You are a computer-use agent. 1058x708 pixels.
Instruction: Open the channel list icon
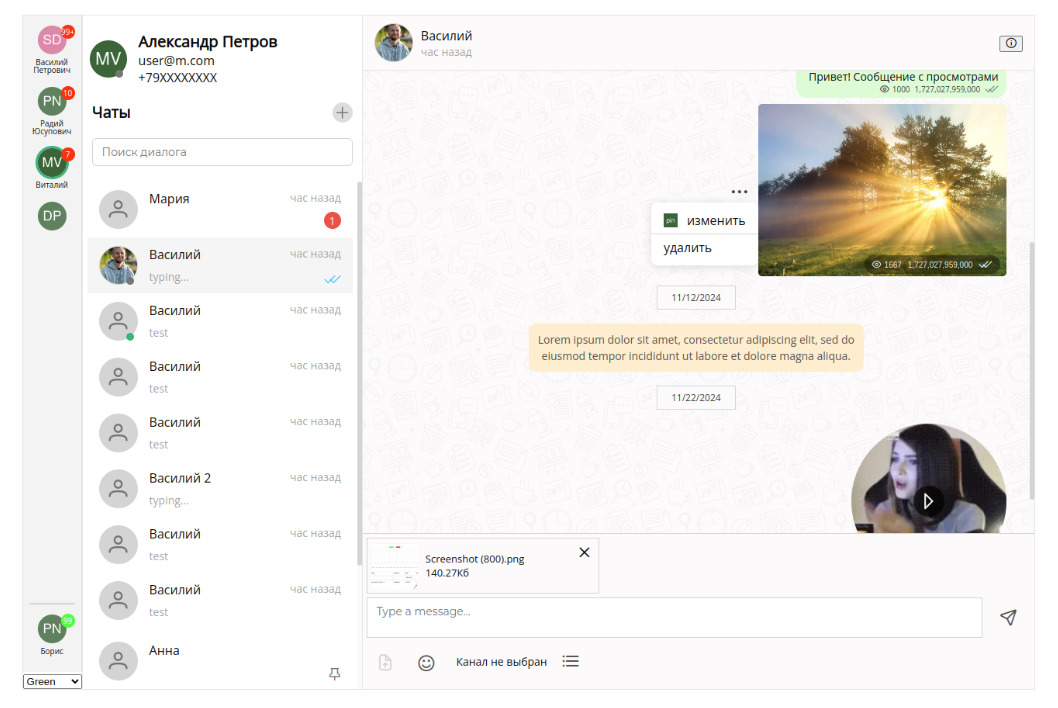(x=571, y=661)
